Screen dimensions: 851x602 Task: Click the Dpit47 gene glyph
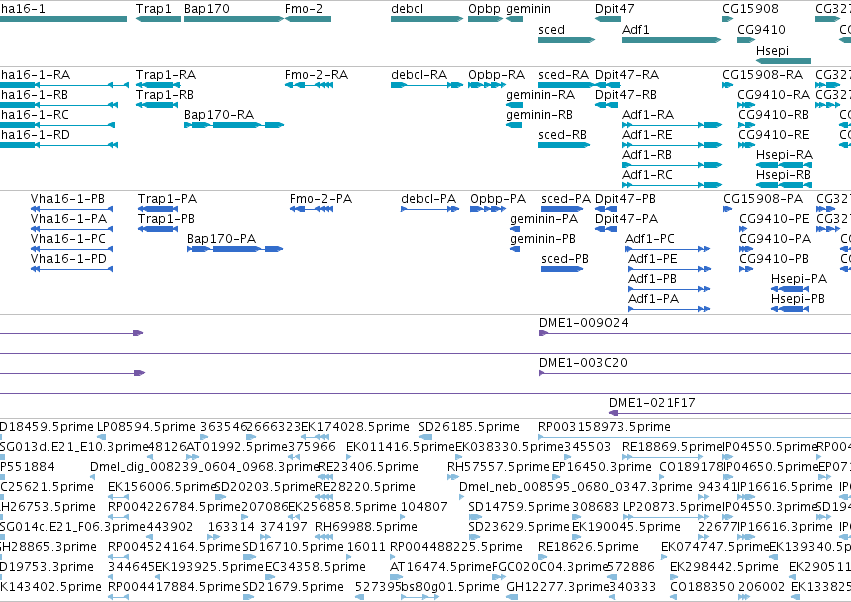click(608, 19)
